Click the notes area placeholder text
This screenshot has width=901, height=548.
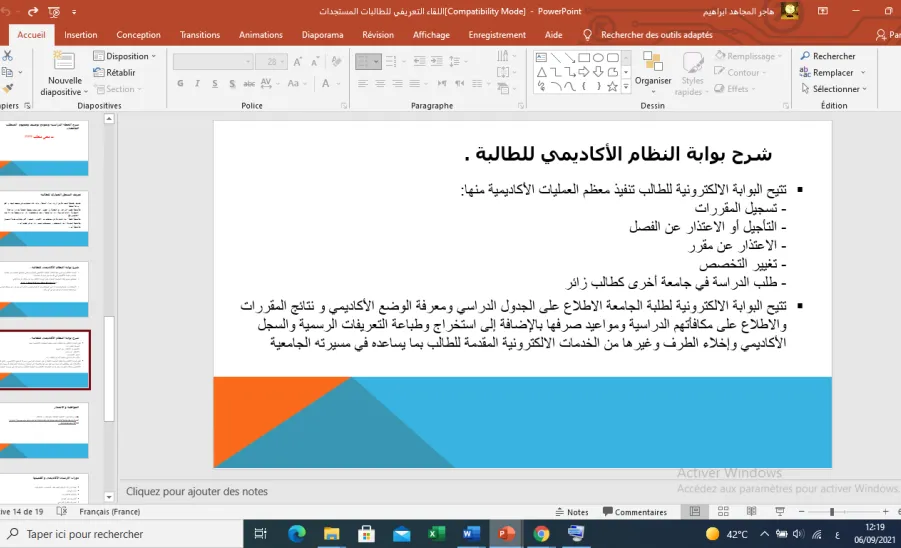click(x=197, y=491)
